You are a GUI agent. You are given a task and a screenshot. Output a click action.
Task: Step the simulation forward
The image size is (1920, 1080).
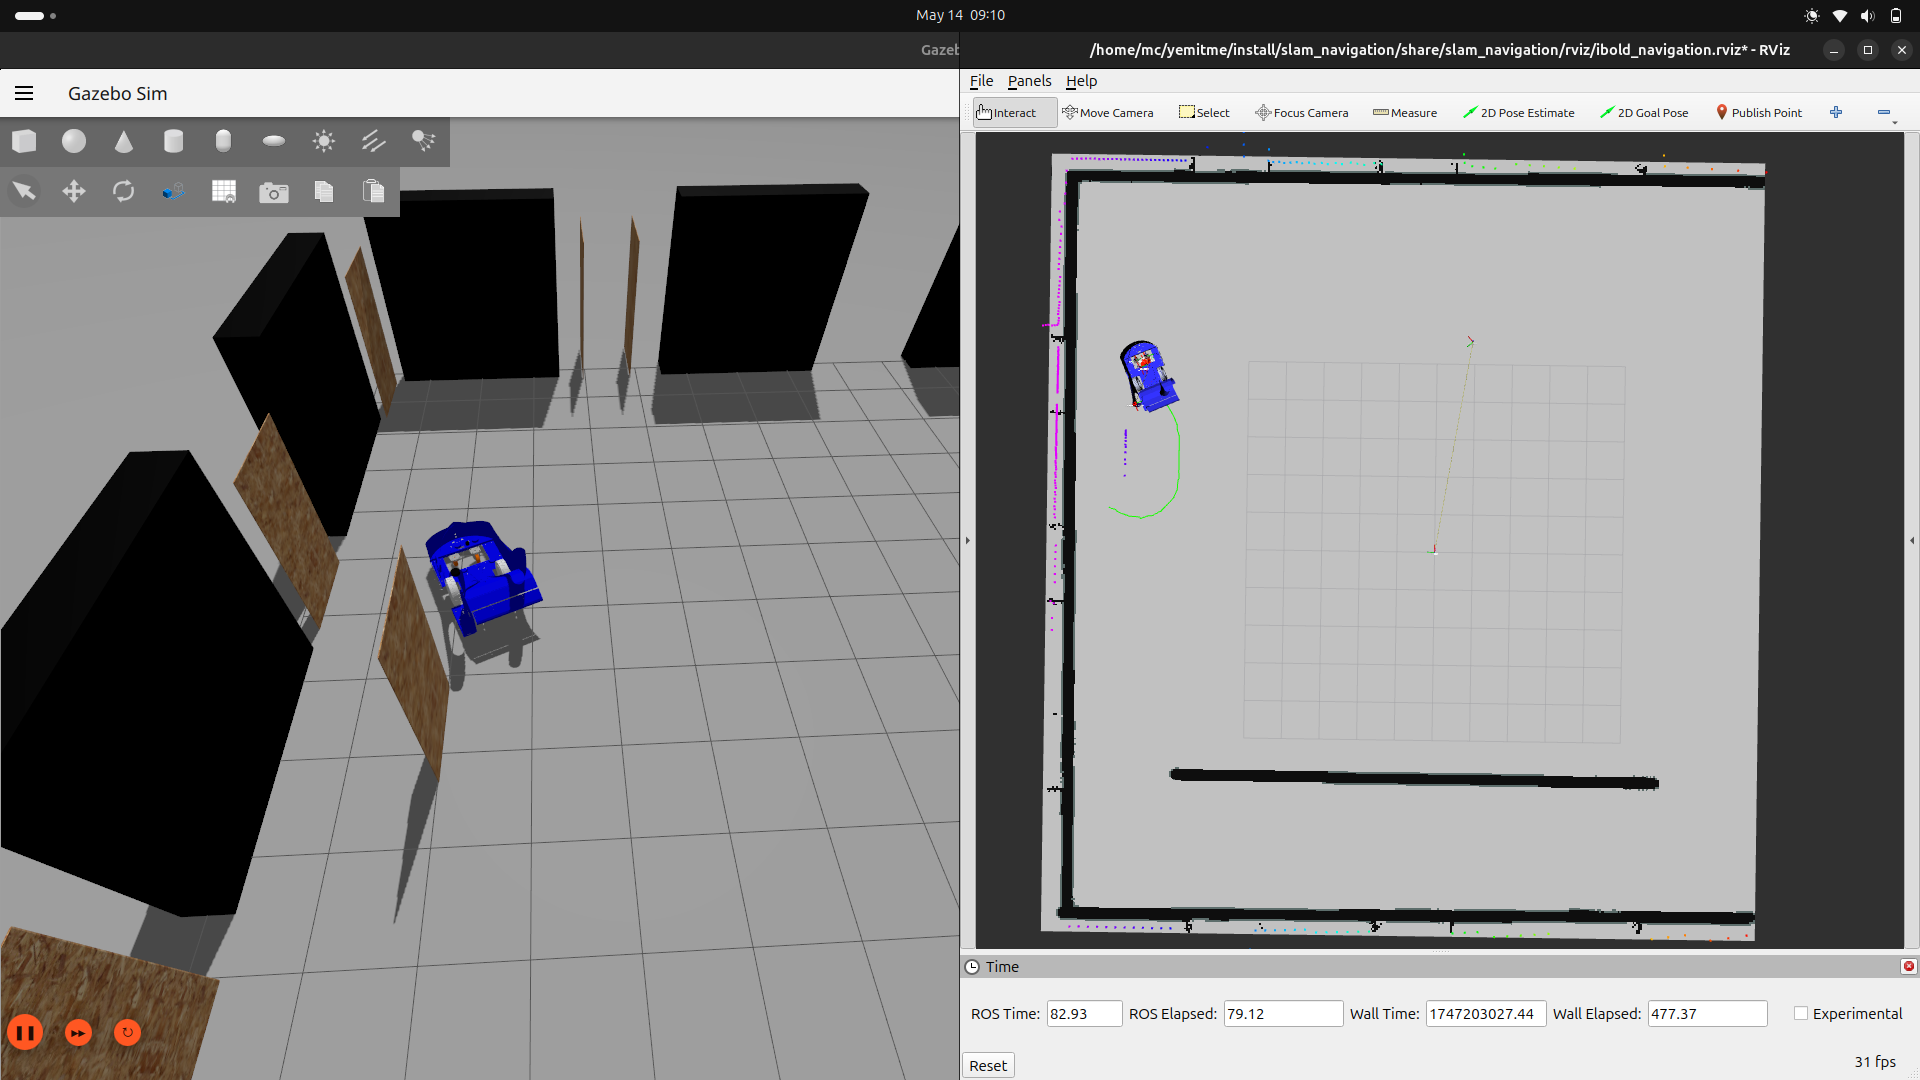78,1033
